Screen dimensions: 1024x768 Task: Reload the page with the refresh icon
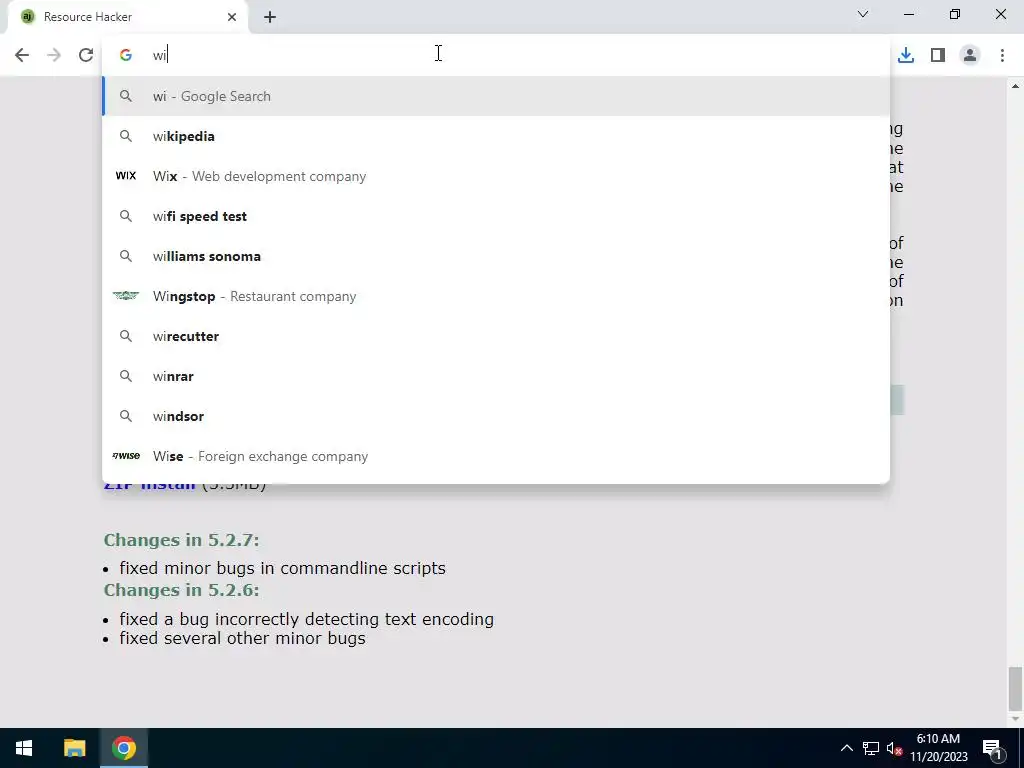coord(86,55)
